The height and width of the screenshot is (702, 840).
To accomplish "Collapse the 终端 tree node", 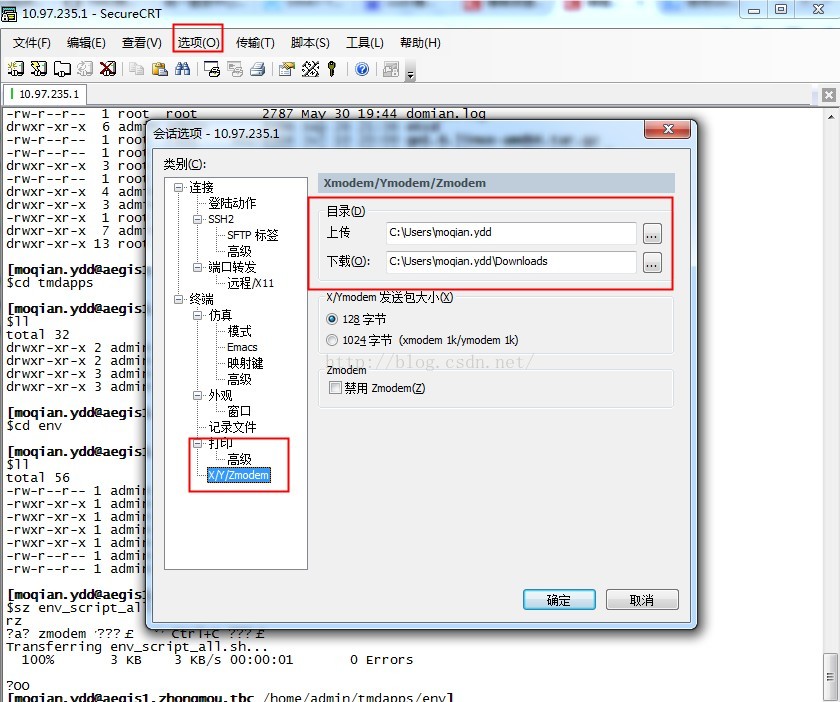I will (x=178, y=299).
